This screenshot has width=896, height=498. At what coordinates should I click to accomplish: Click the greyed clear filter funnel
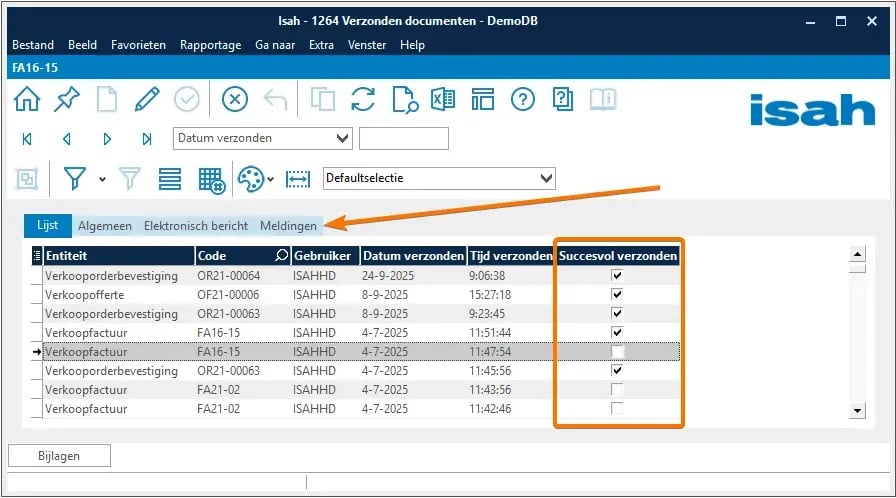pyautogui.click(x=130, y=179)
